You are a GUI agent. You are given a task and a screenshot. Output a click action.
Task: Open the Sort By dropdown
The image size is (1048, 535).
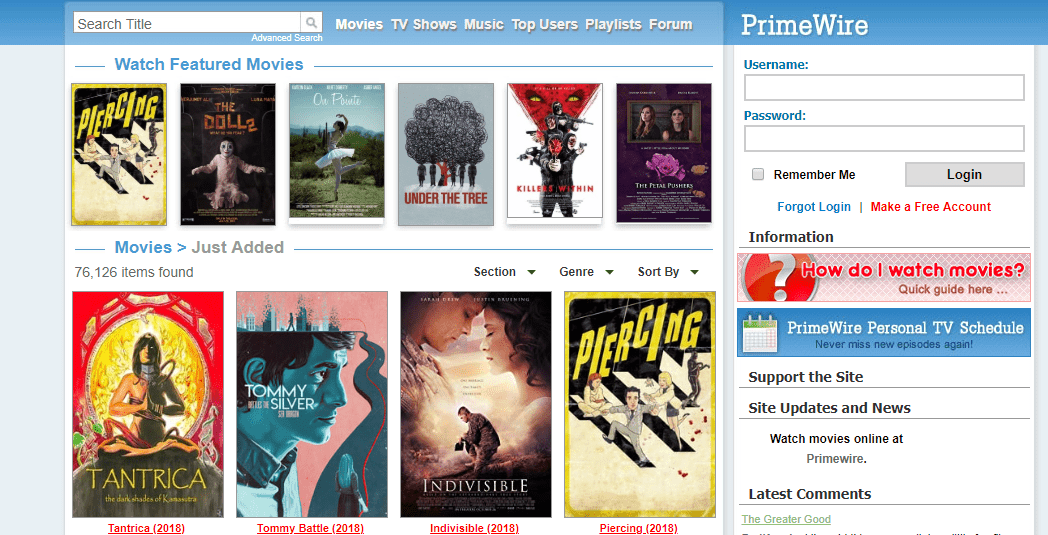[x=668, y=272]
